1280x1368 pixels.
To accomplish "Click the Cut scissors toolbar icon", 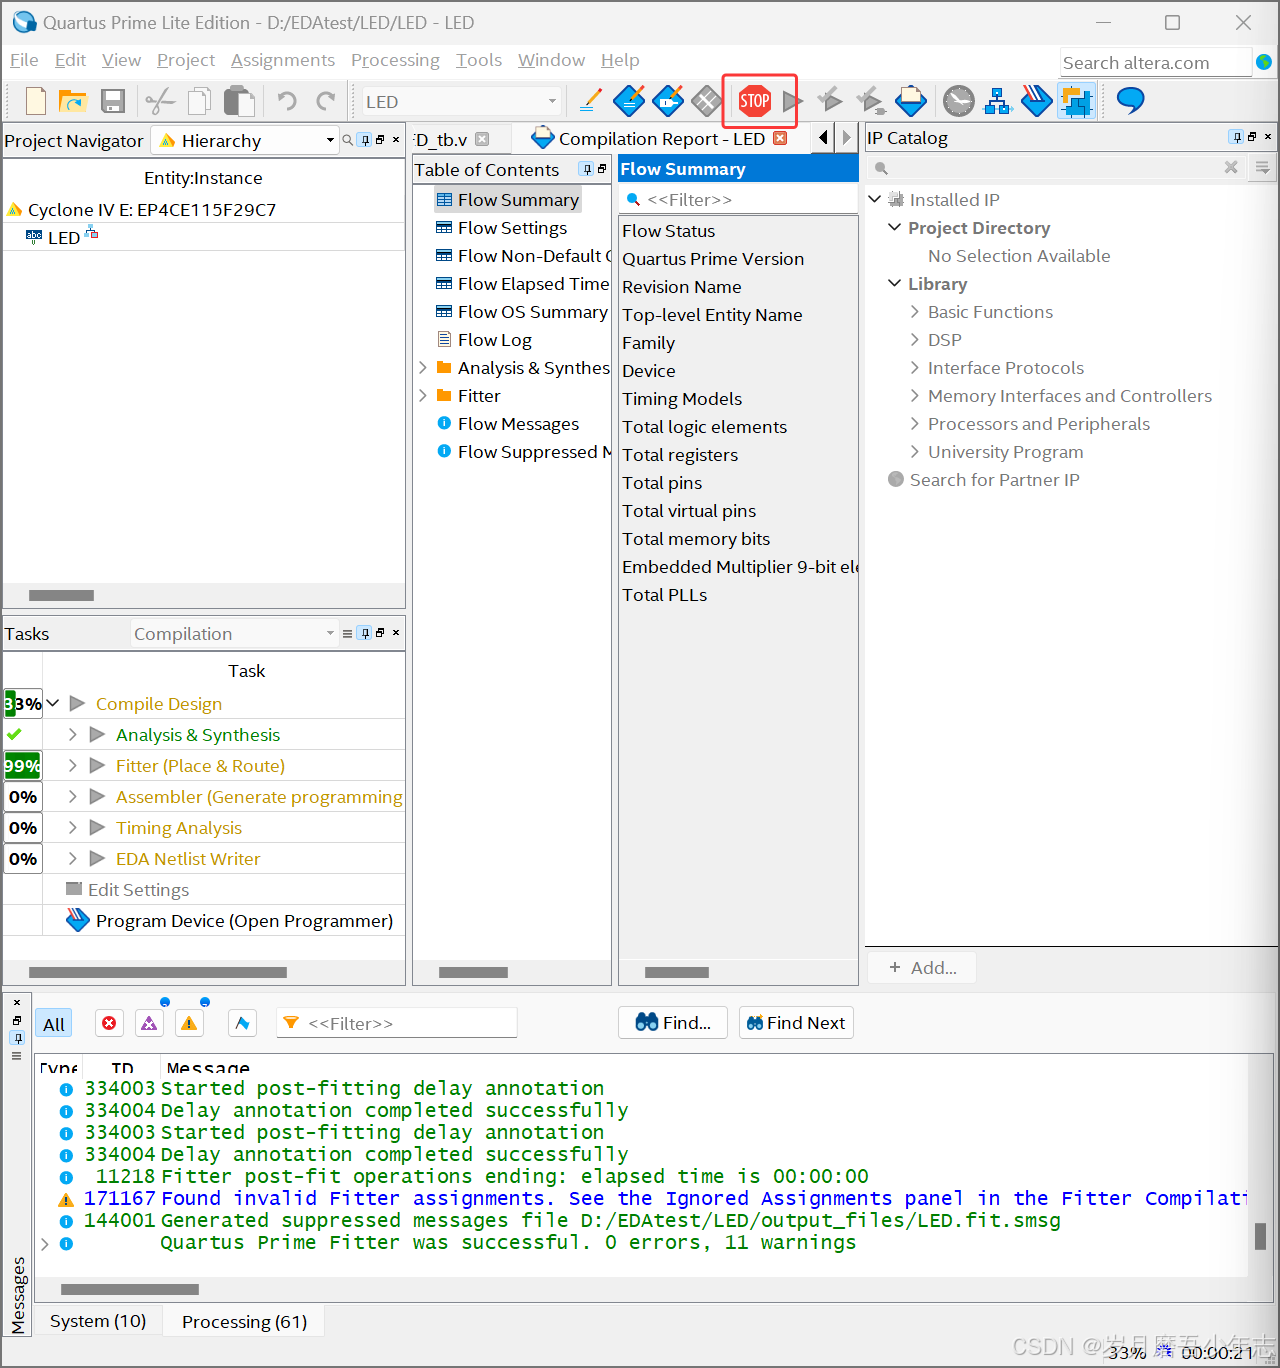I will (159, 101).
